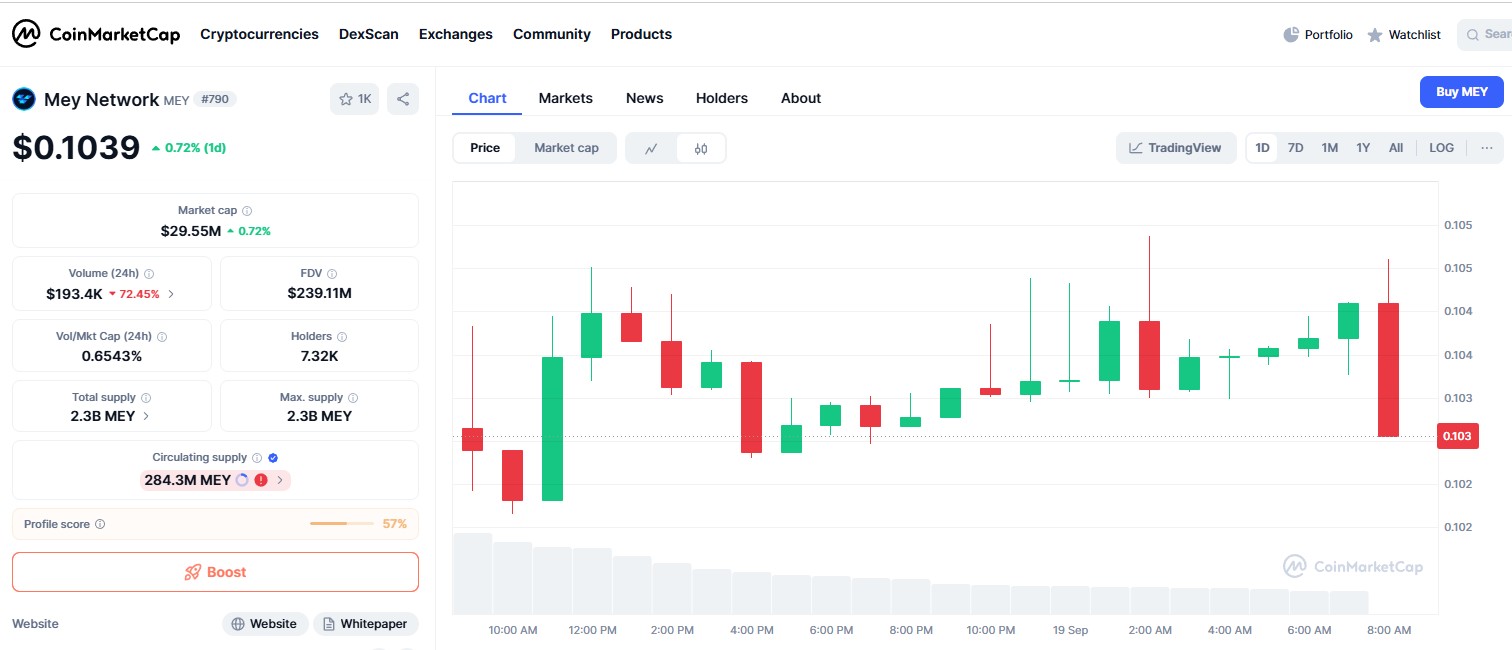This screenshot has width=1512, height=650.
Task: Click the info icon next to Circulating supply
Action: click(x=257, y=458)
